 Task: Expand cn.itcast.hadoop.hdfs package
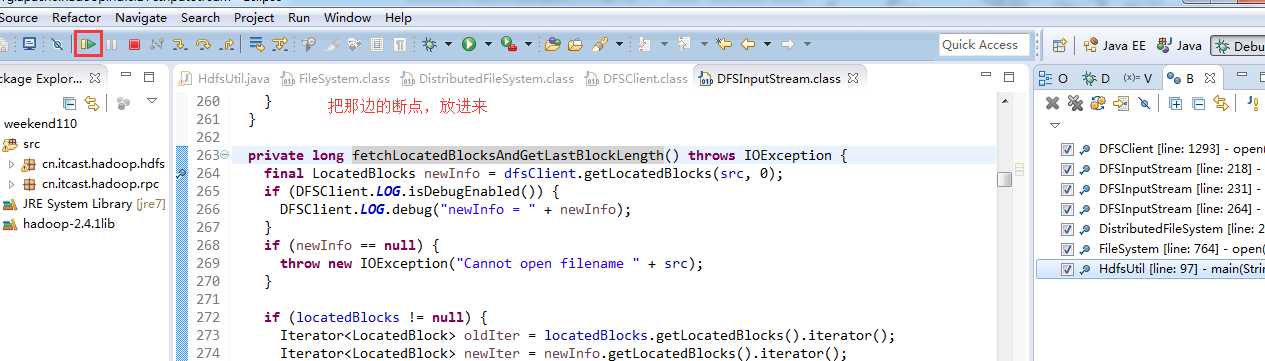(x=11, y=164)
